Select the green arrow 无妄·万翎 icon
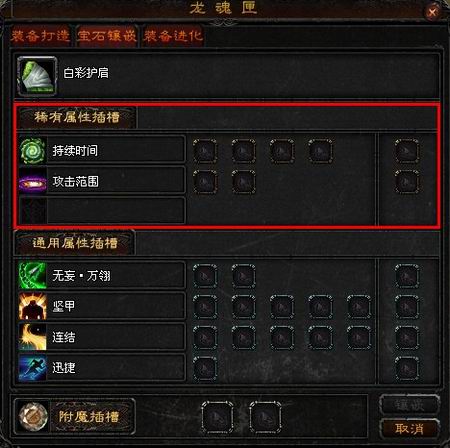Viewport: 450px width, 448px height. tap(32, 275)
